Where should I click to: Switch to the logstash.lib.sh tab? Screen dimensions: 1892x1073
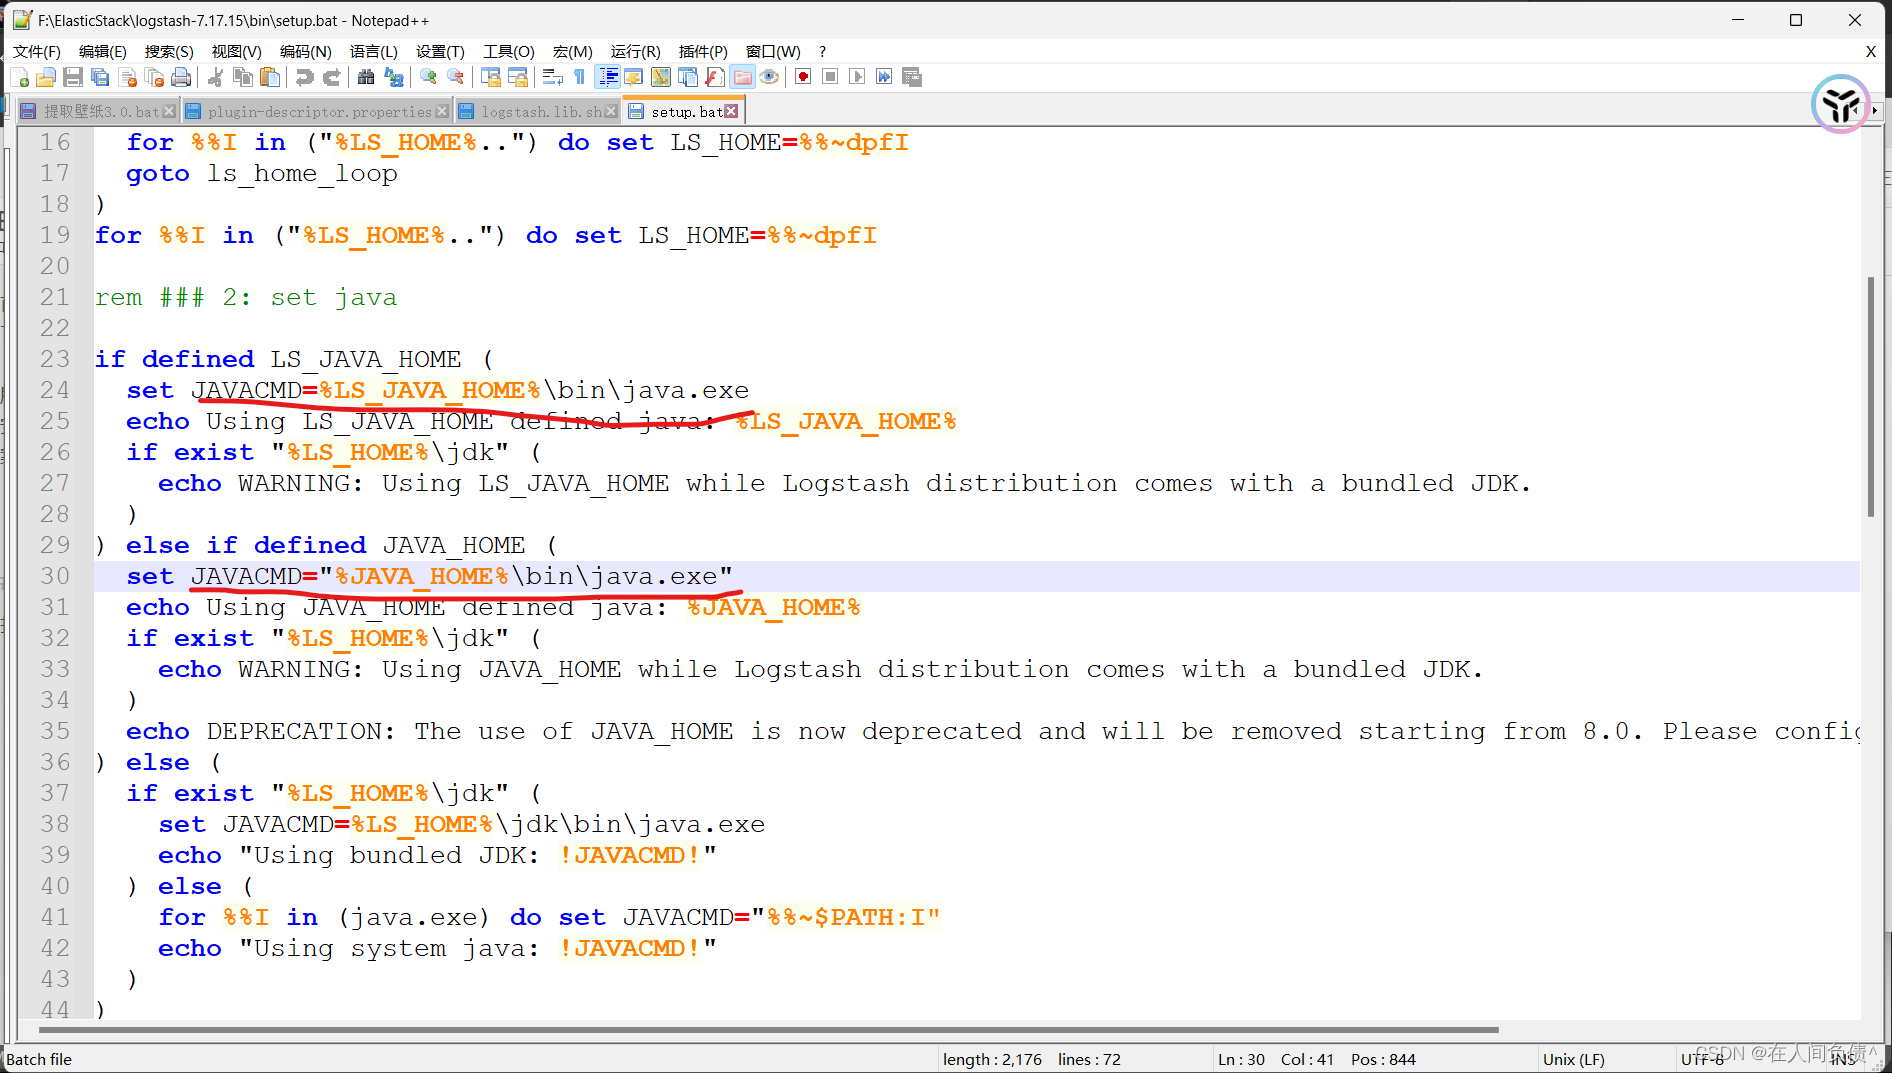click(540, 111)
